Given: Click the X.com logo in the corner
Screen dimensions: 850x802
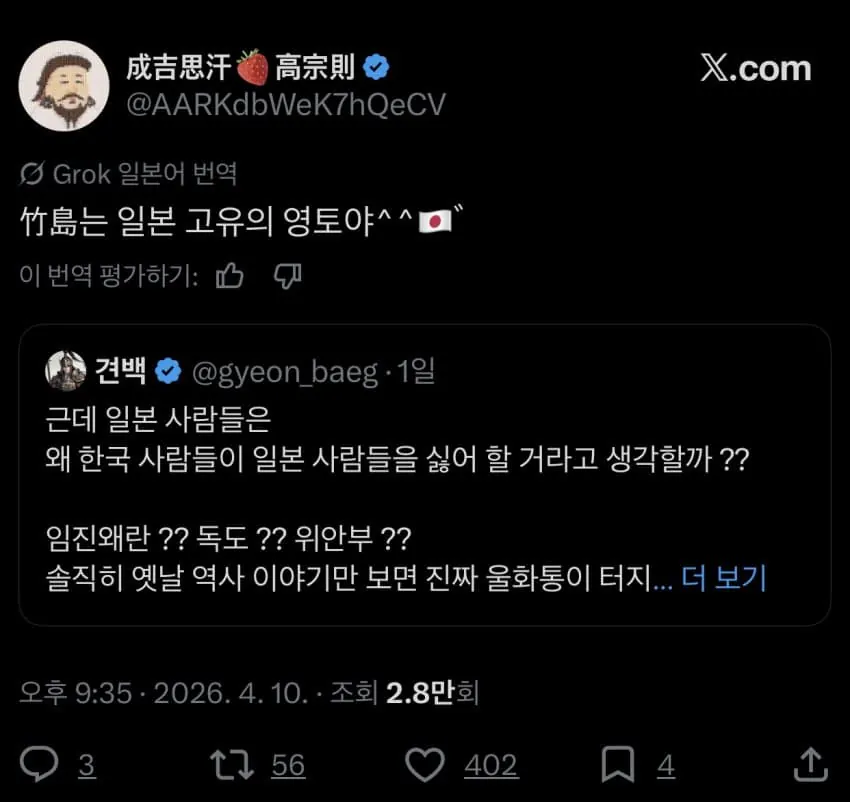Looking at the screenshot, I should click(758, 69).
